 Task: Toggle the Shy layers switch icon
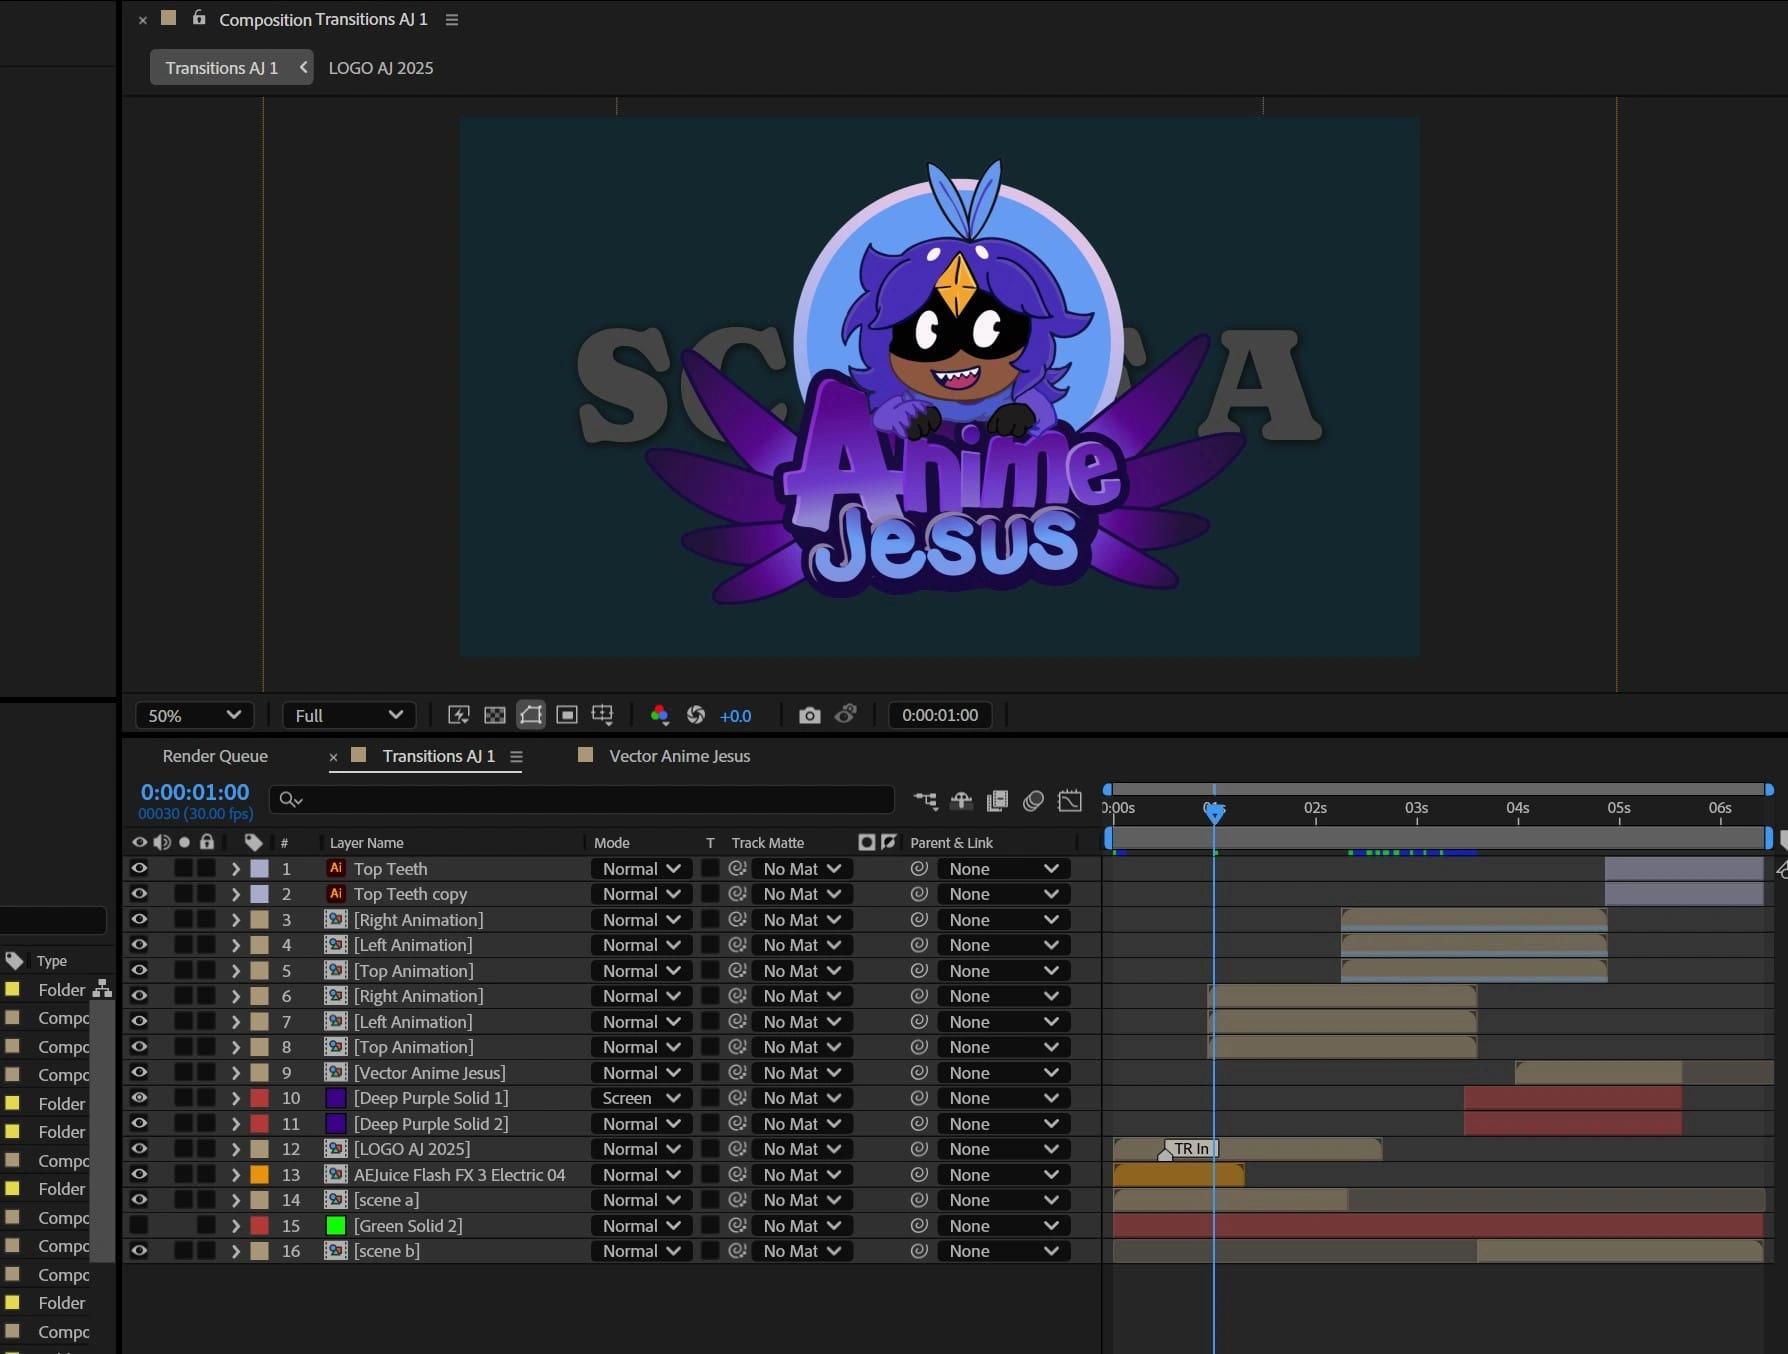[961, 800]
